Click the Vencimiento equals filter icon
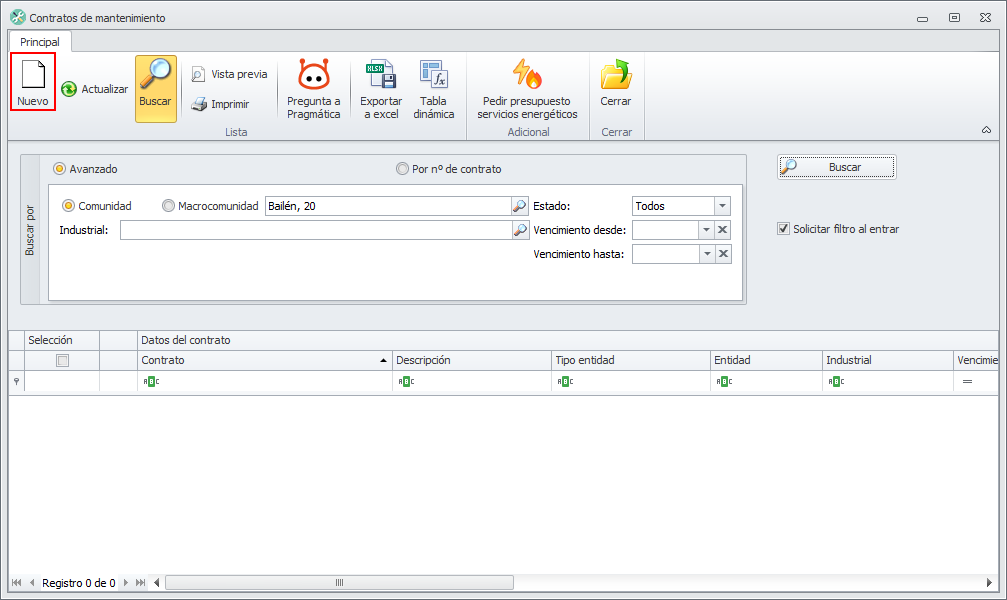This screenshot has height=600, width=1007. 967,382
